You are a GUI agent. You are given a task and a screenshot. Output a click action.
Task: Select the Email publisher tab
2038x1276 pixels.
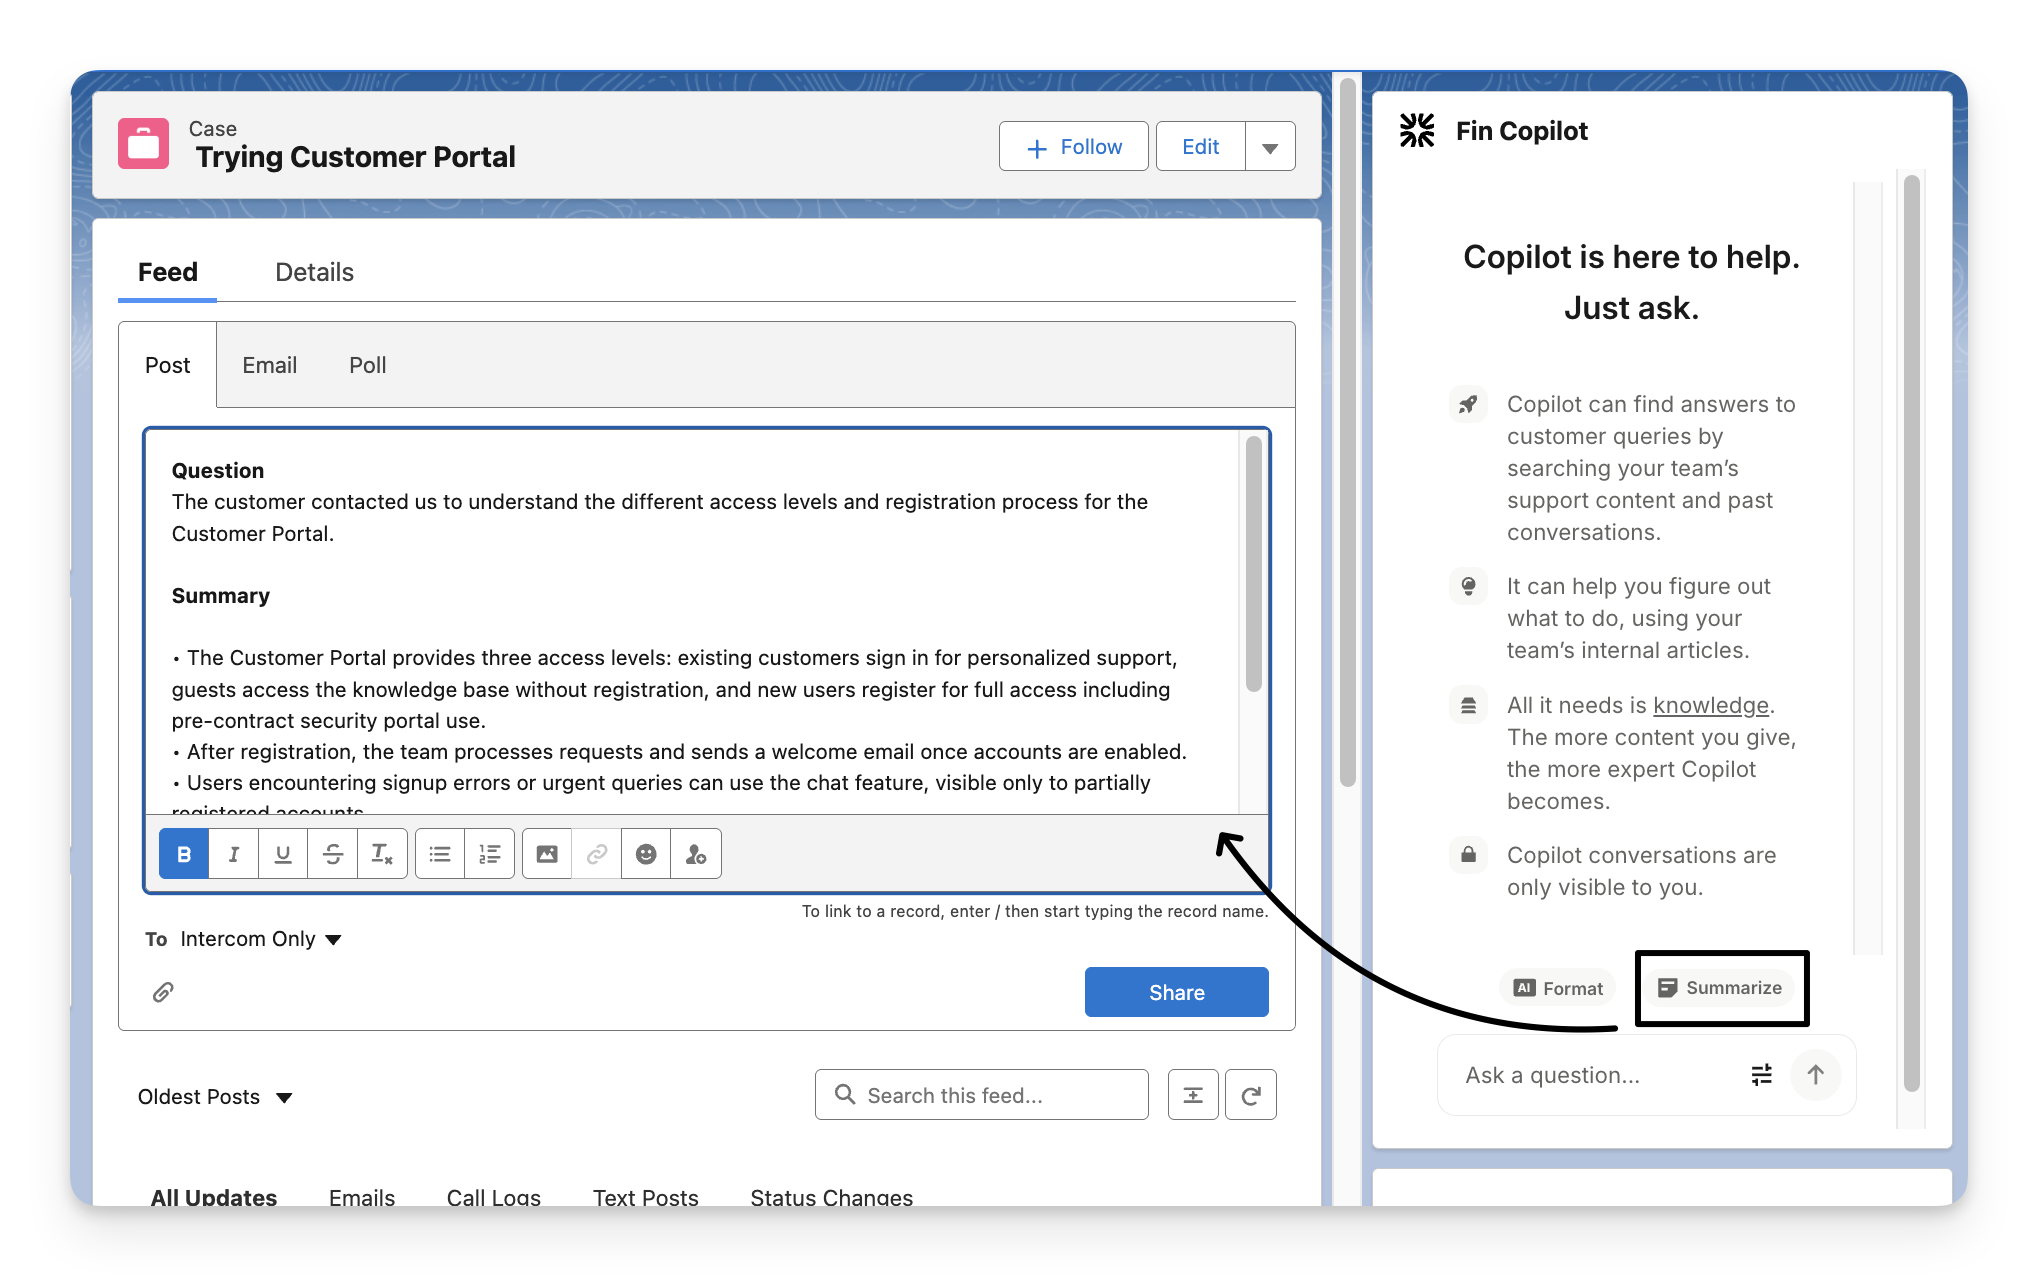tap(269, 365)
